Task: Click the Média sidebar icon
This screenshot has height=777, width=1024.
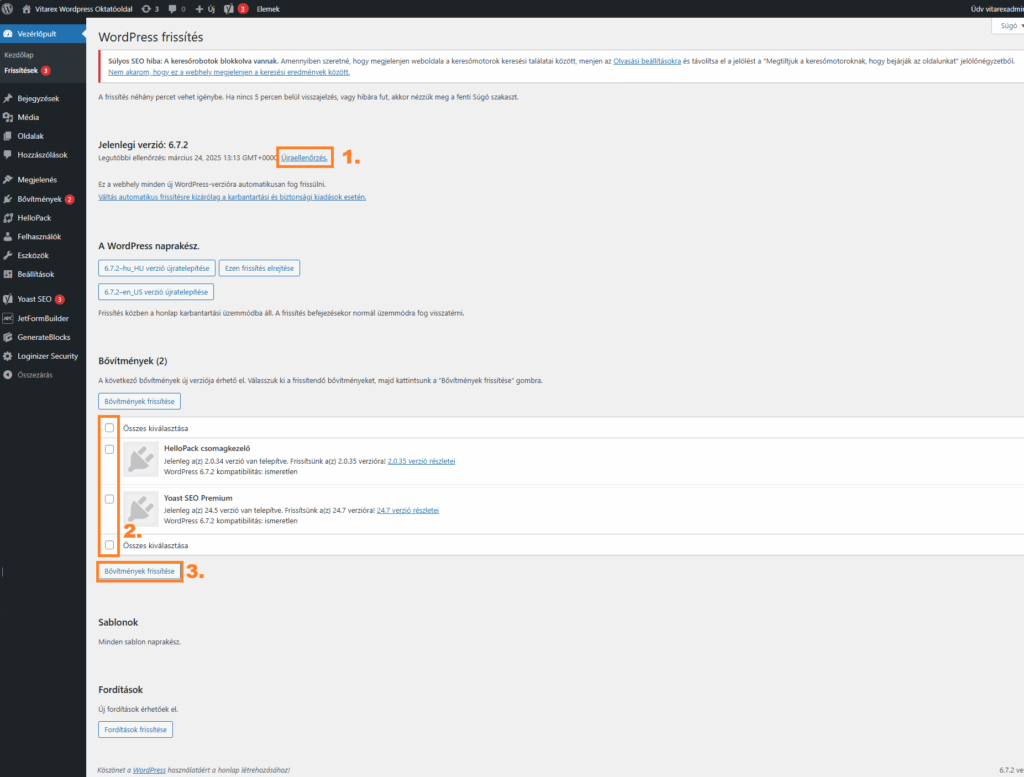Action: (9, 117)
